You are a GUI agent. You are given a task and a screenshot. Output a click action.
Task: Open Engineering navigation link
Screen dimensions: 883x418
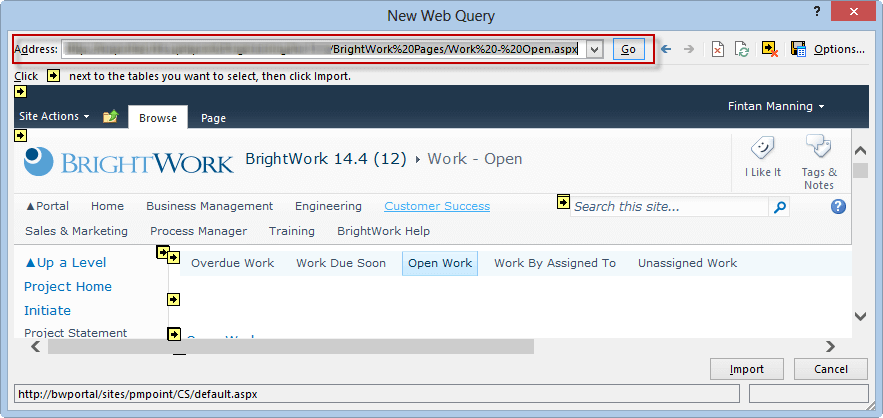(x=328, y=206)
